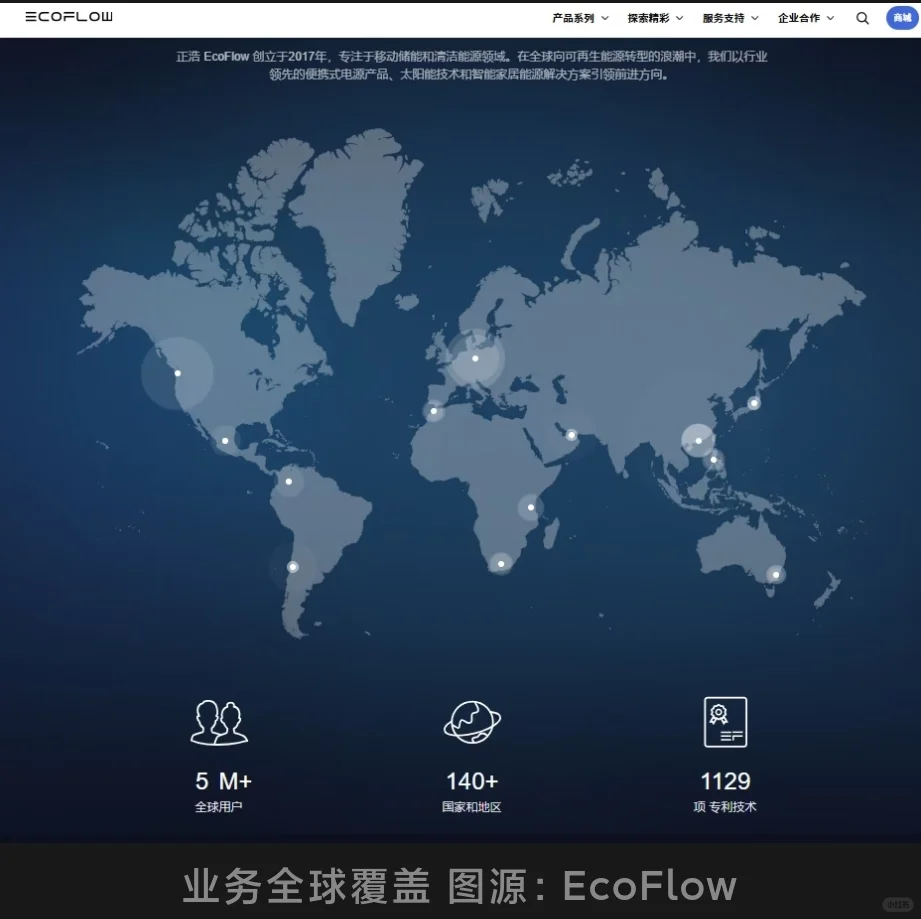The image size is (921, 919).
Task: Expand the 企业合作 dropdown chevron
Action: (x=831, y=18)
